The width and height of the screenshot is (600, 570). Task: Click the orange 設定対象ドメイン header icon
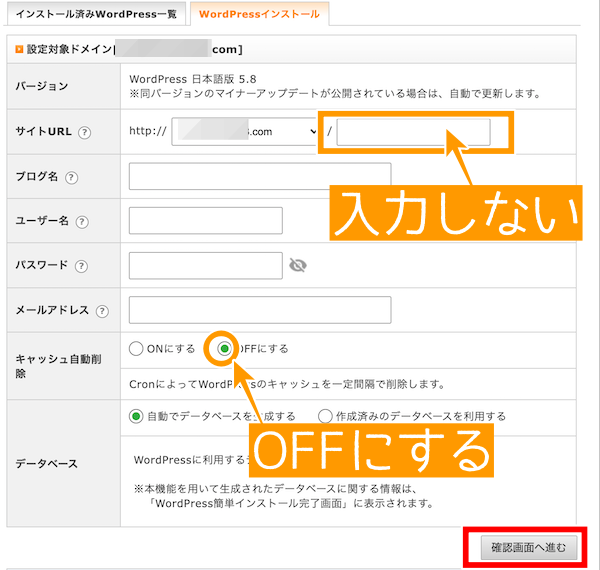(x=19, y=49)
